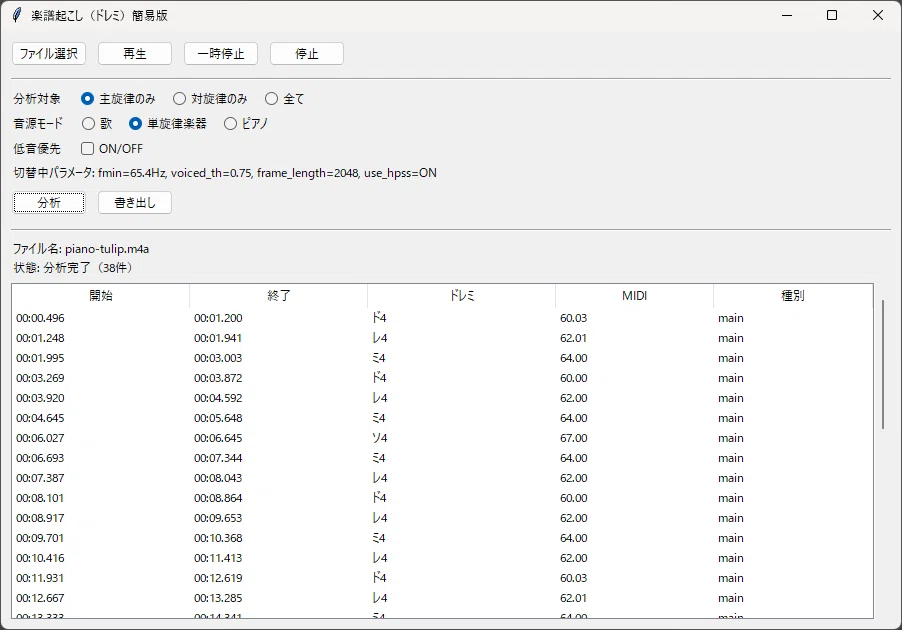Click the results table vertical scrollbar
Viewport: 902px width, 630px height.
[883, 364]
